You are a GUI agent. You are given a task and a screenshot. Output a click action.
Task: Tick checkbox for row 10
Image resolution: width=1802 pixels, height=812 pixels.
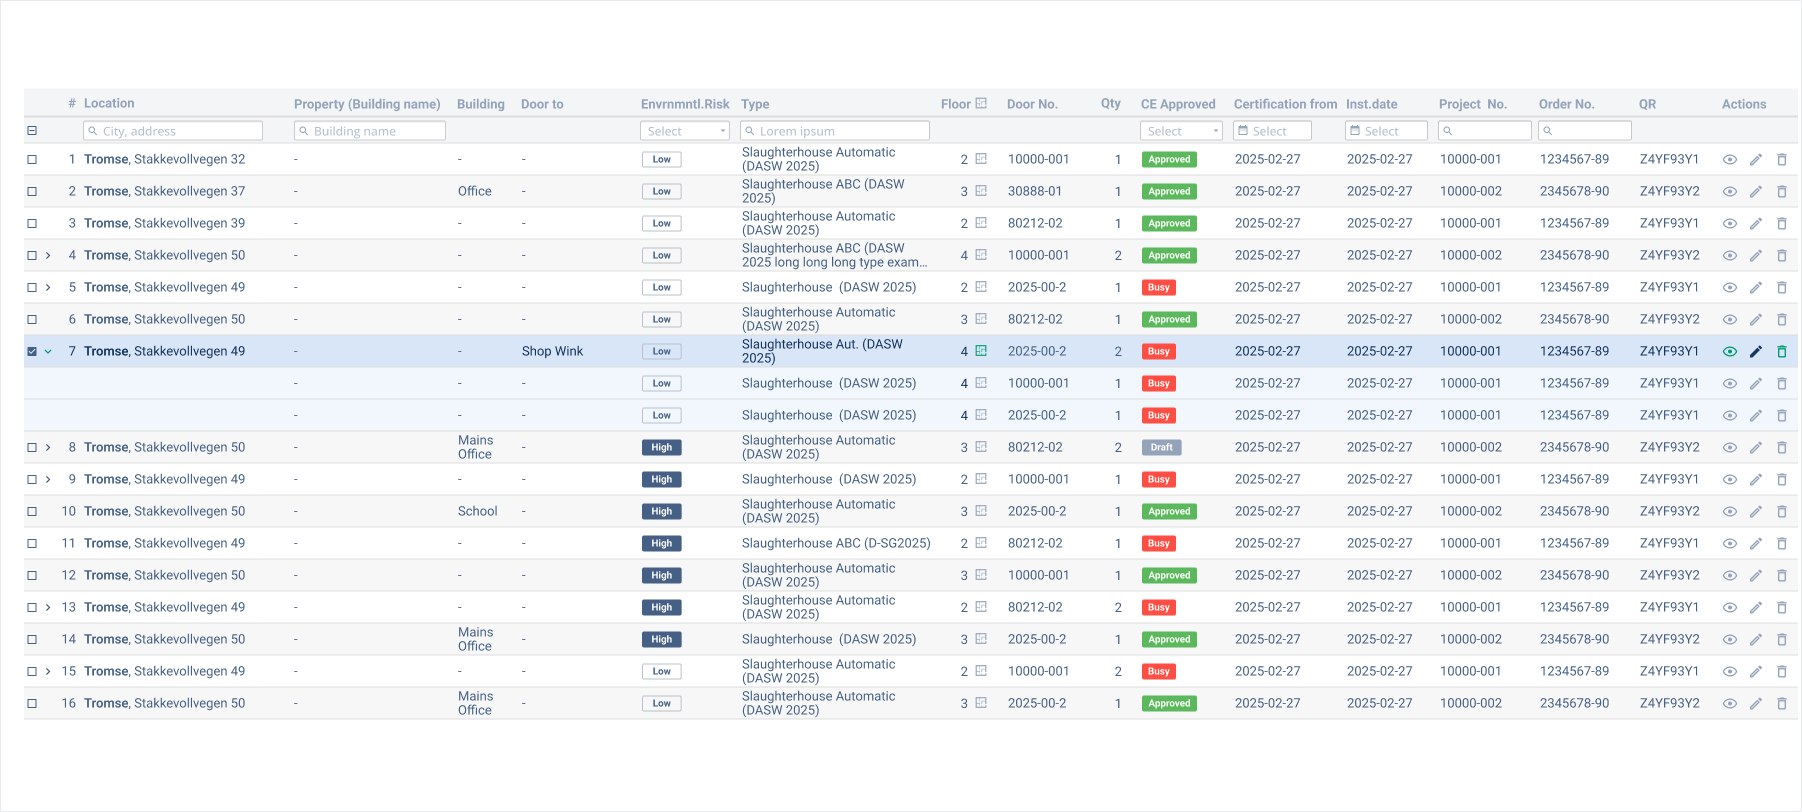pyautogui.click(x=32, y=511)
